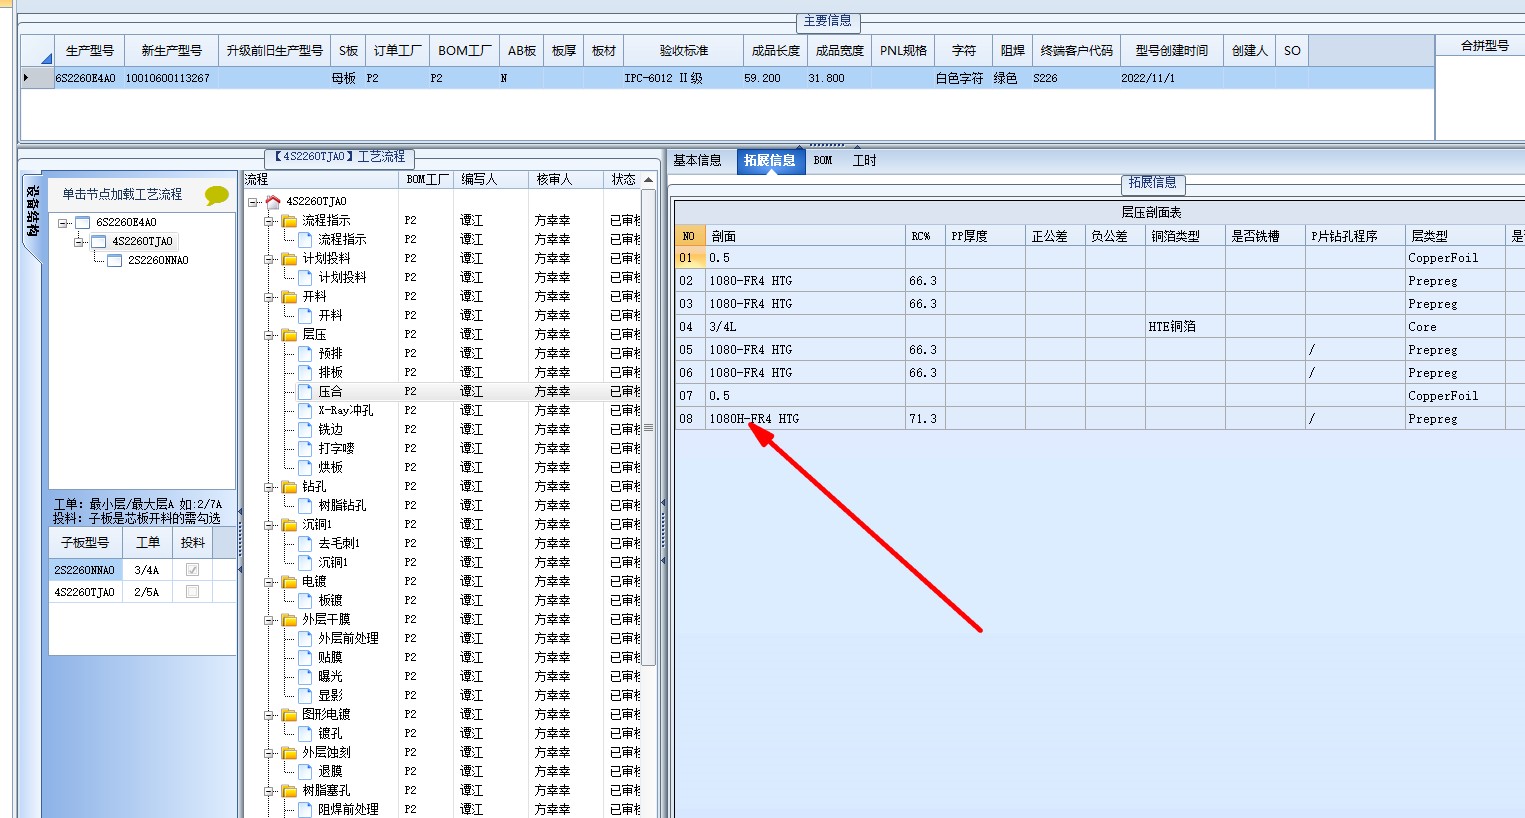Click the document icon of X-Ray冲孔
The image size is (1525, 818).
(306, 411)
